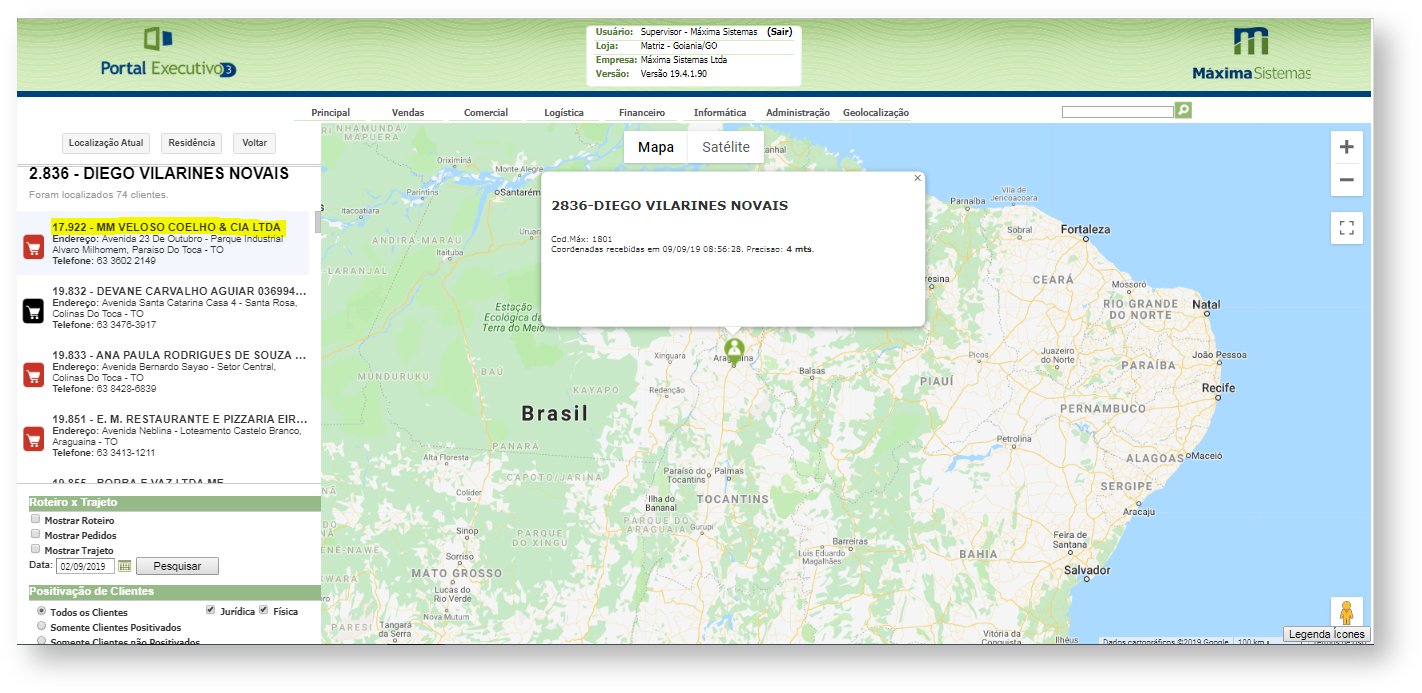Click the Brasil country label on map
The width and height of the screenshot is (1422, 693).
(x=555, y=413)
